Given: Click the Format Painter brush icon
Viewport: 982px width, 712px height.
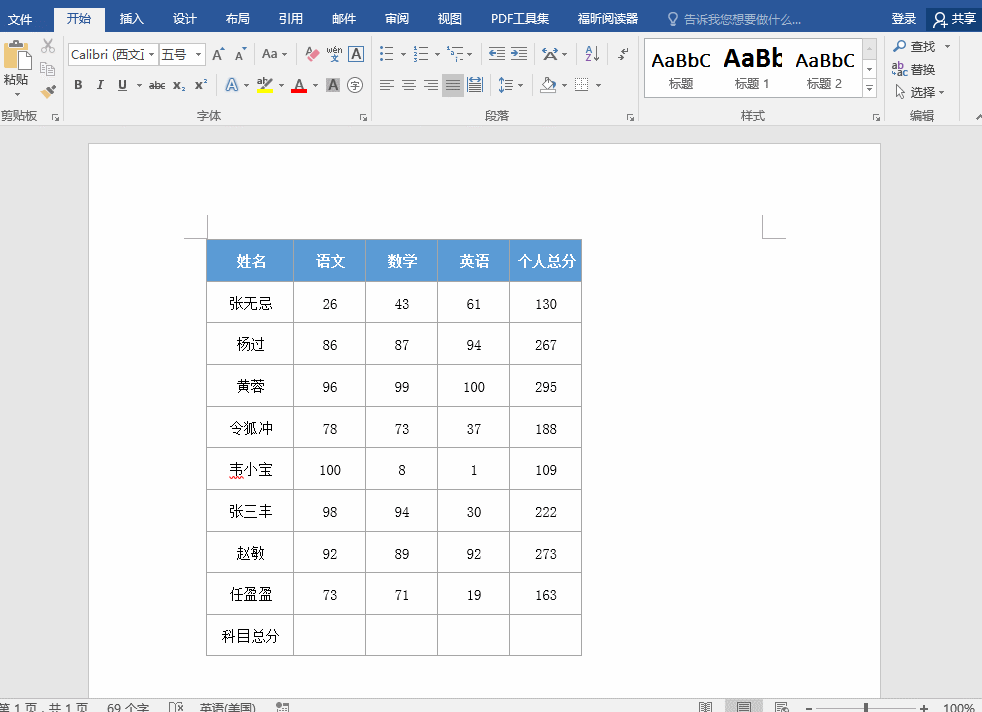Looking at the screenshot, I should (x=48, y=91).
